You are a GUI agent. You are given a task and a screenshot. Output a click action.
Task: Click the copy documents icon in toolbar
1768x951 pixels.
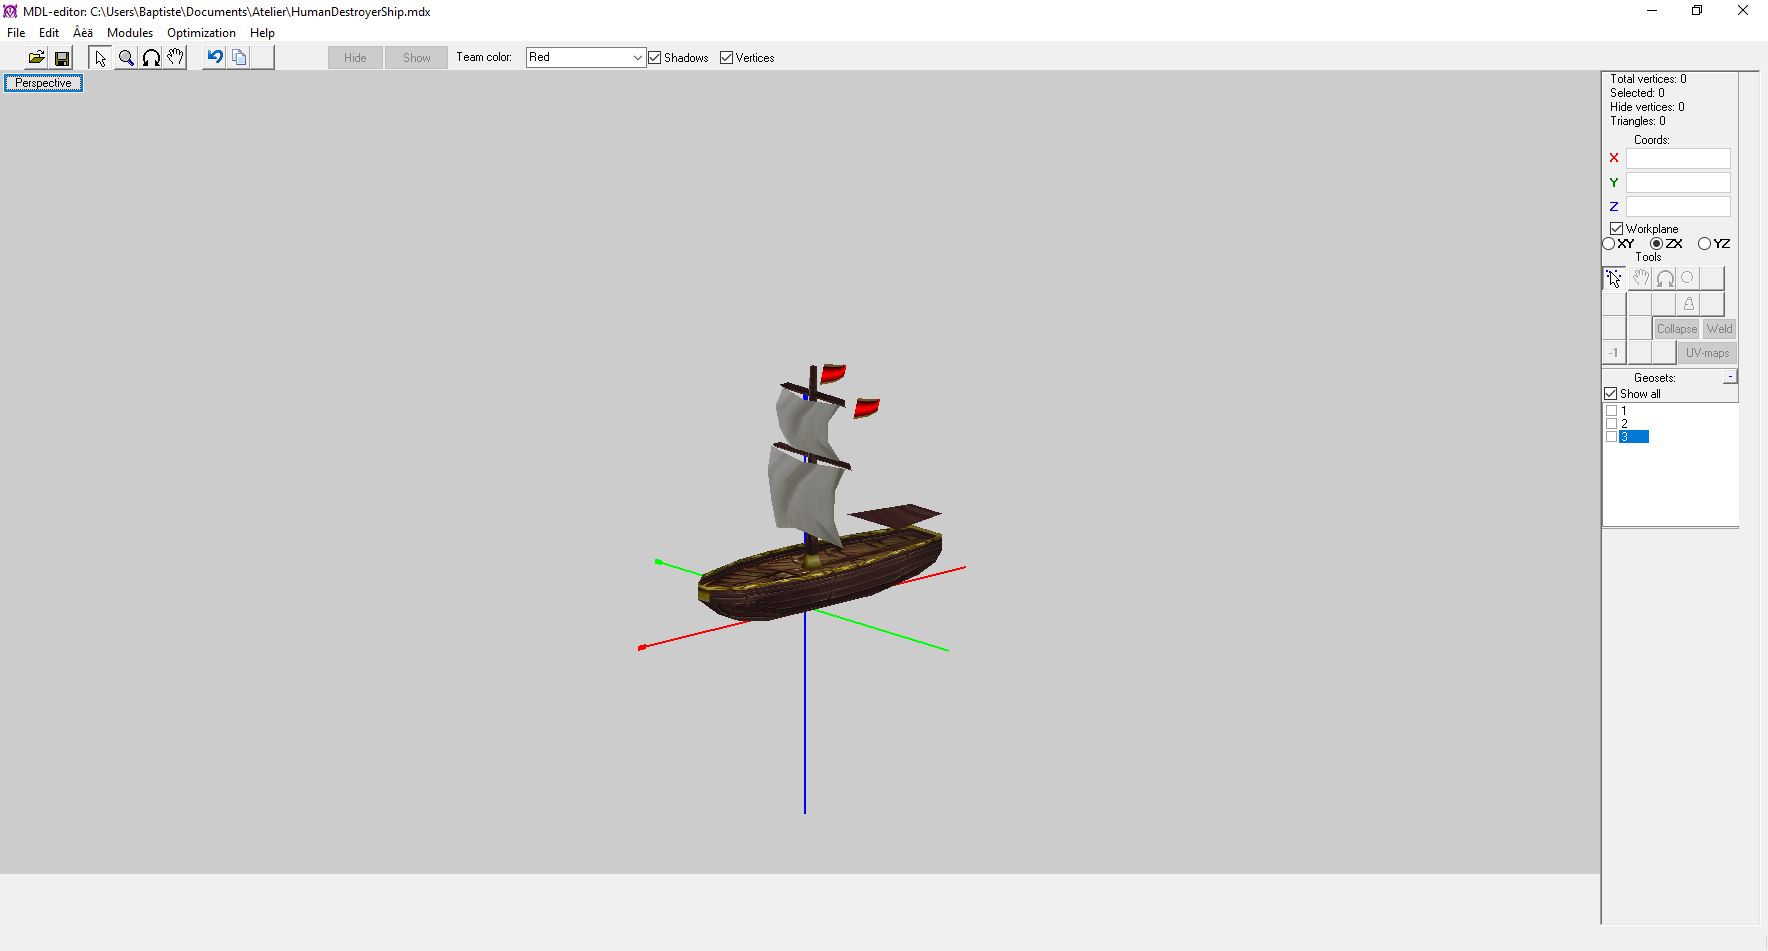pos(239,58)
